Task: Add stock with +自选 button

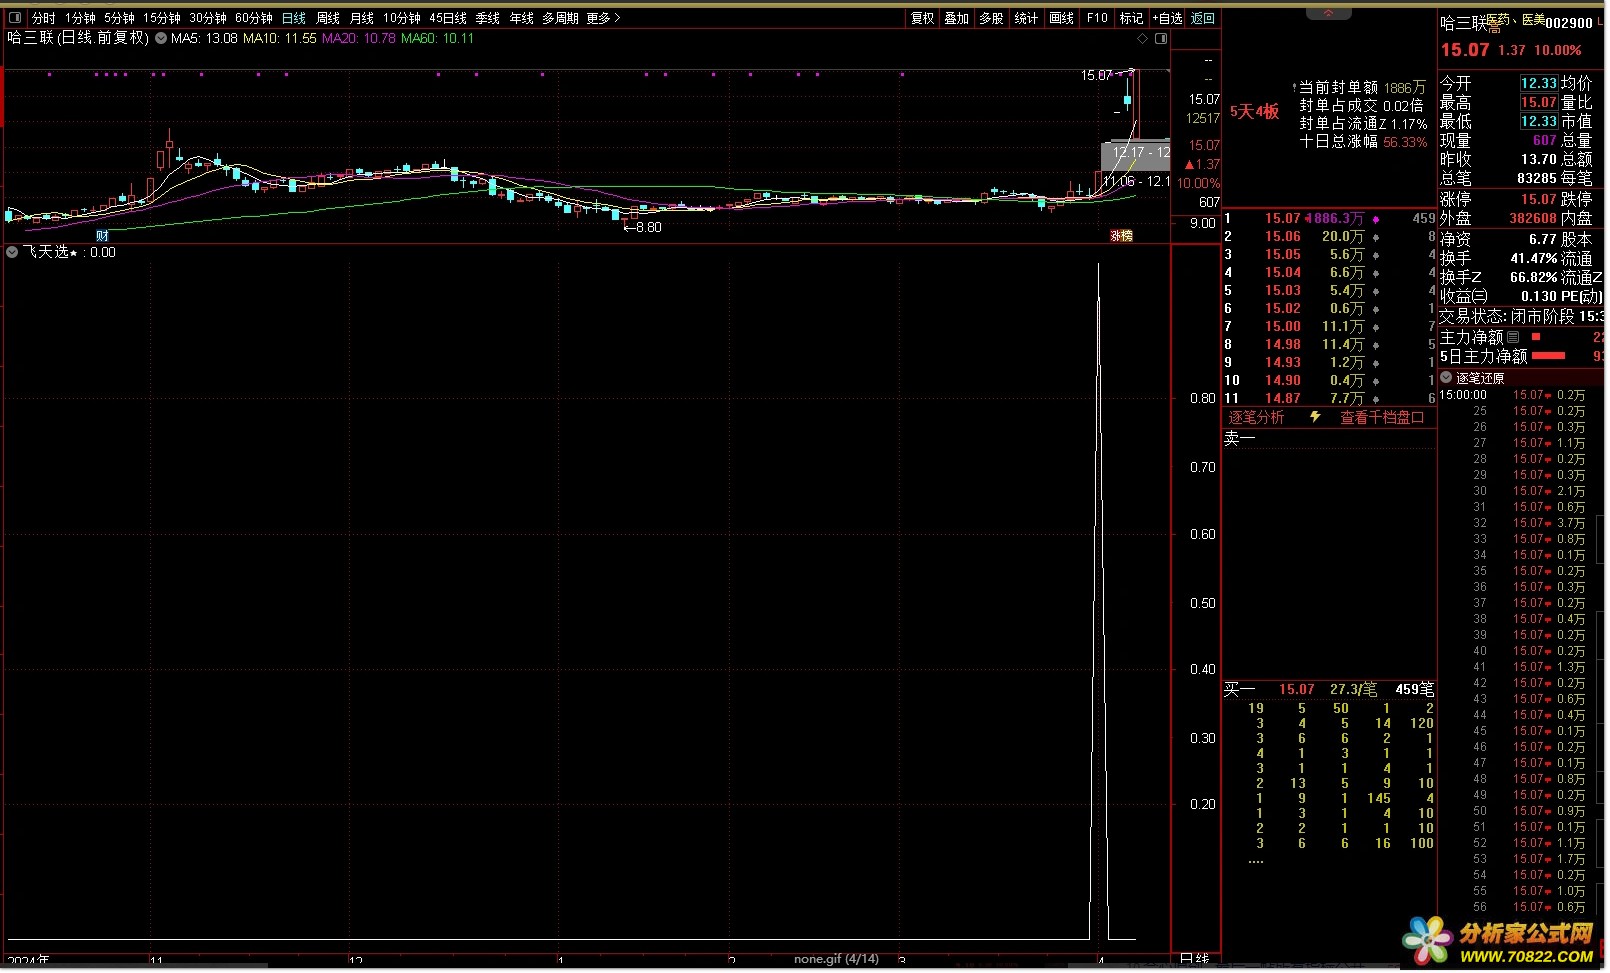Action: tap(1167, 18)
